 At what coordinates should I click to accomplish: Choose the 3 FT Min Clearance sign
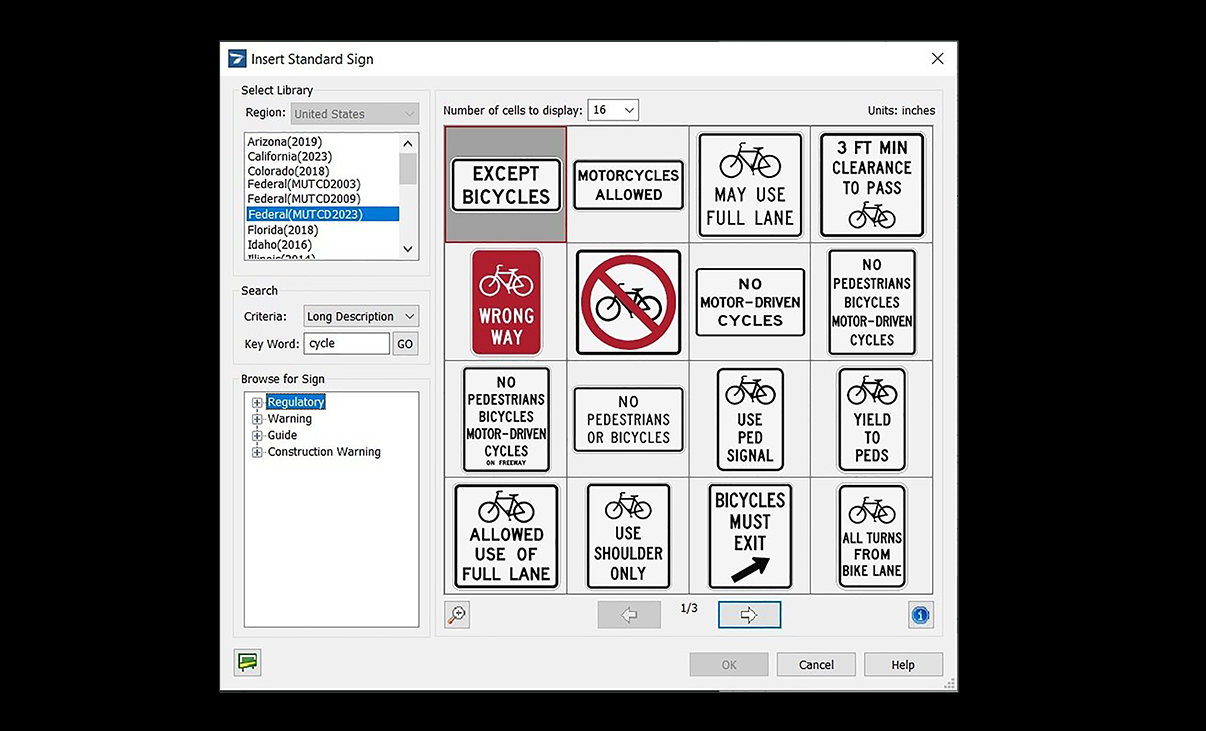871,186
